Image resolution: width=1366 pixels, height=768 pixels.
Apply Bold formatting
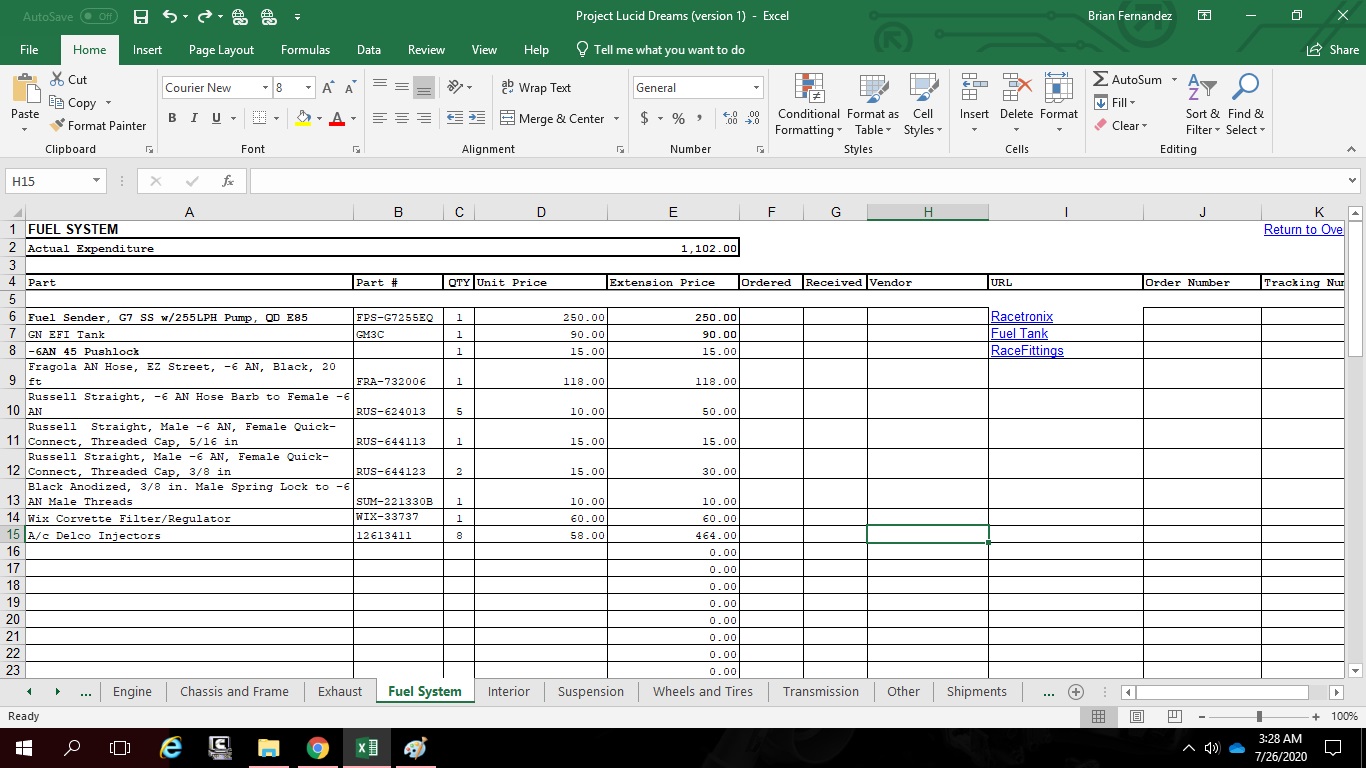pyautogui.click(x=173, y=118)
